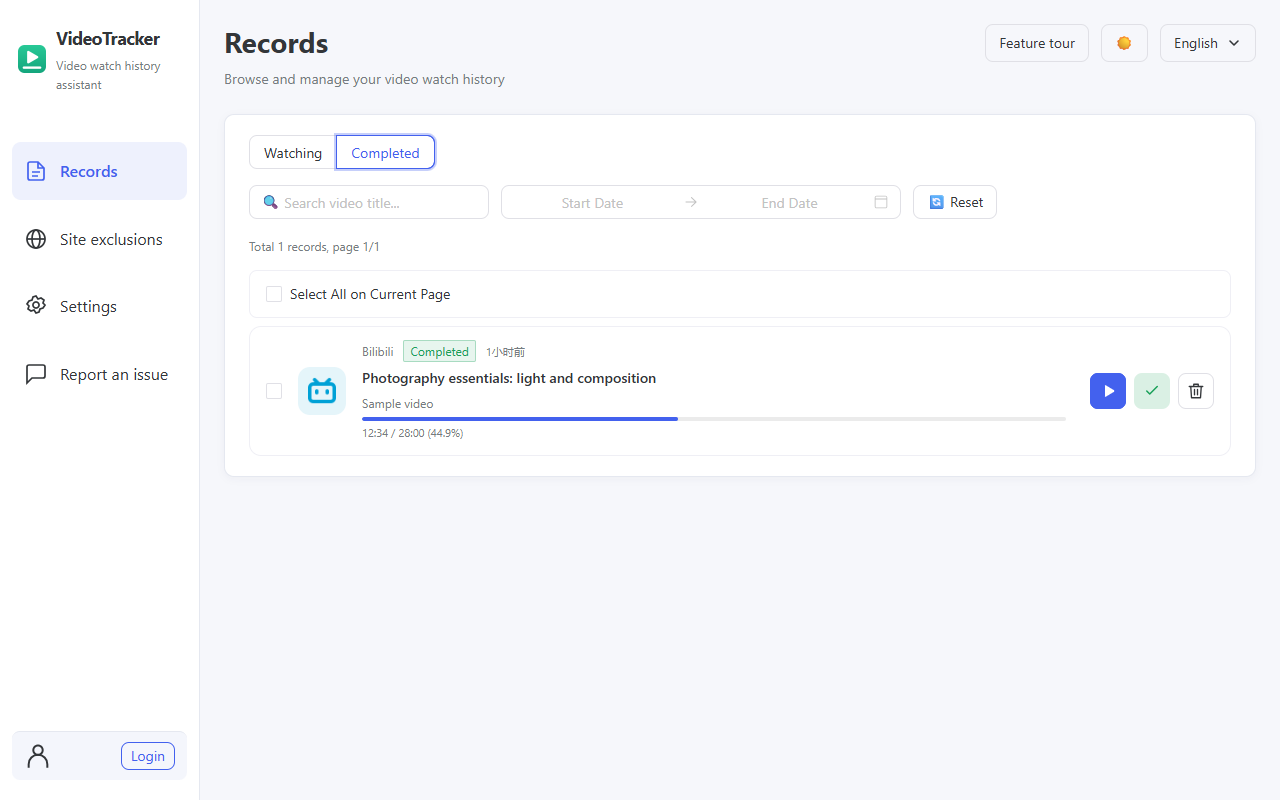
Task: Switch to the Watching tab
Action: click(x=293, y=153)
